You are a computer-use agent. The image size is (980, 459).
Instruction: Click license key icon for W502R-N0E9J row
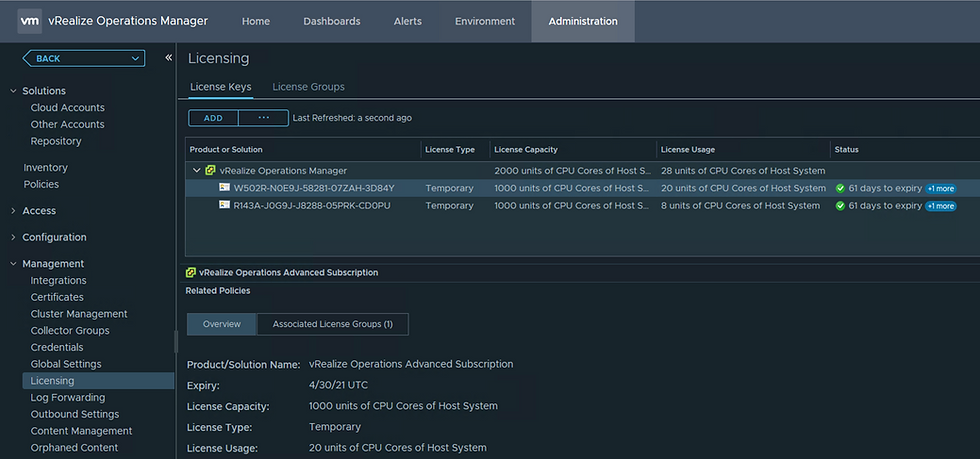point(224,188)
